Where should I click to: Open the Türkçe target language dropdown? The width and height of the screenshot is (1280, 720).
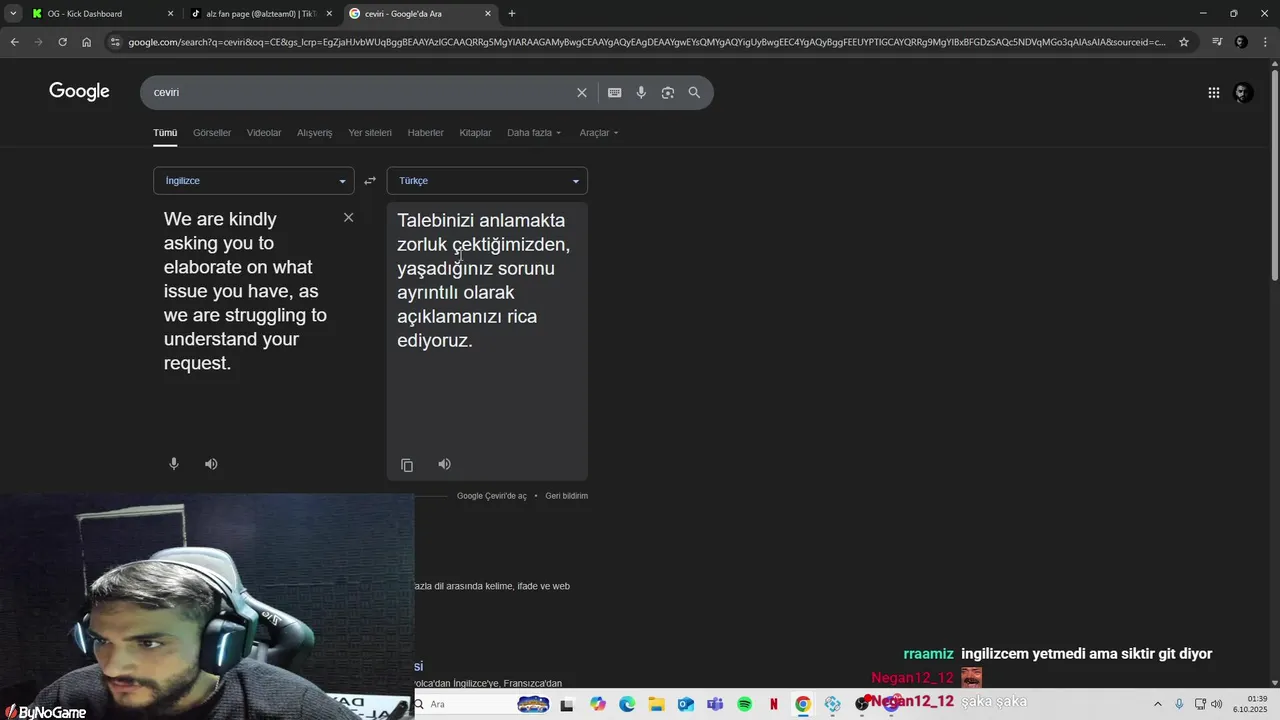coord(487,181)
